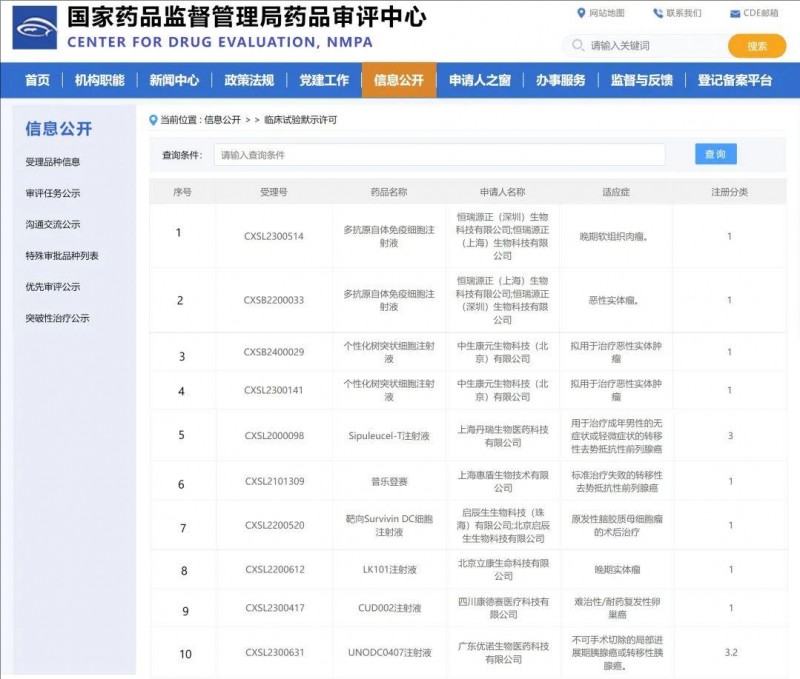Click 网站地图 link text

607,13
